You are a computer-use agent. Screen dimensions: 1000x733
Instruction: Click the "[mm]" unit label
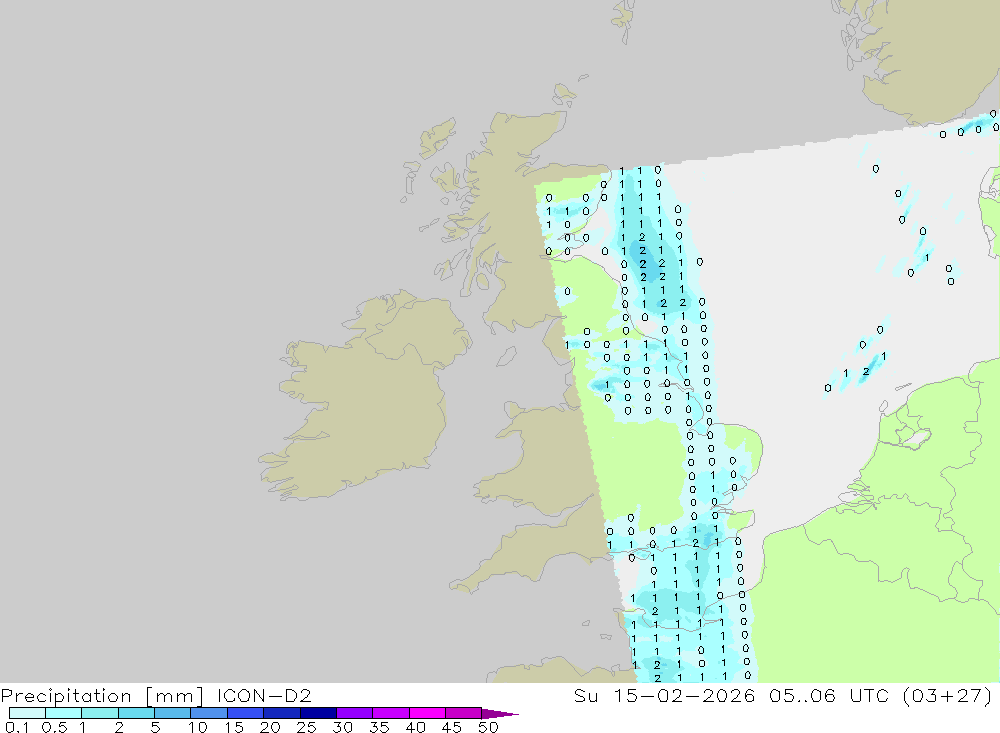(174, 696)
